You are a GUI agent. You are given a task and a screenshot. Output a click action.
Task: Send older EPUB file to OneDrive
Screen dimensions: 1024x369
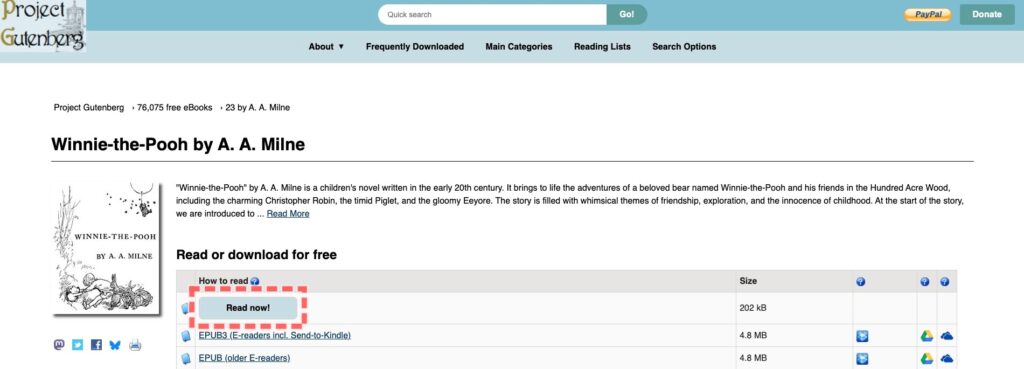coord(947,359)
